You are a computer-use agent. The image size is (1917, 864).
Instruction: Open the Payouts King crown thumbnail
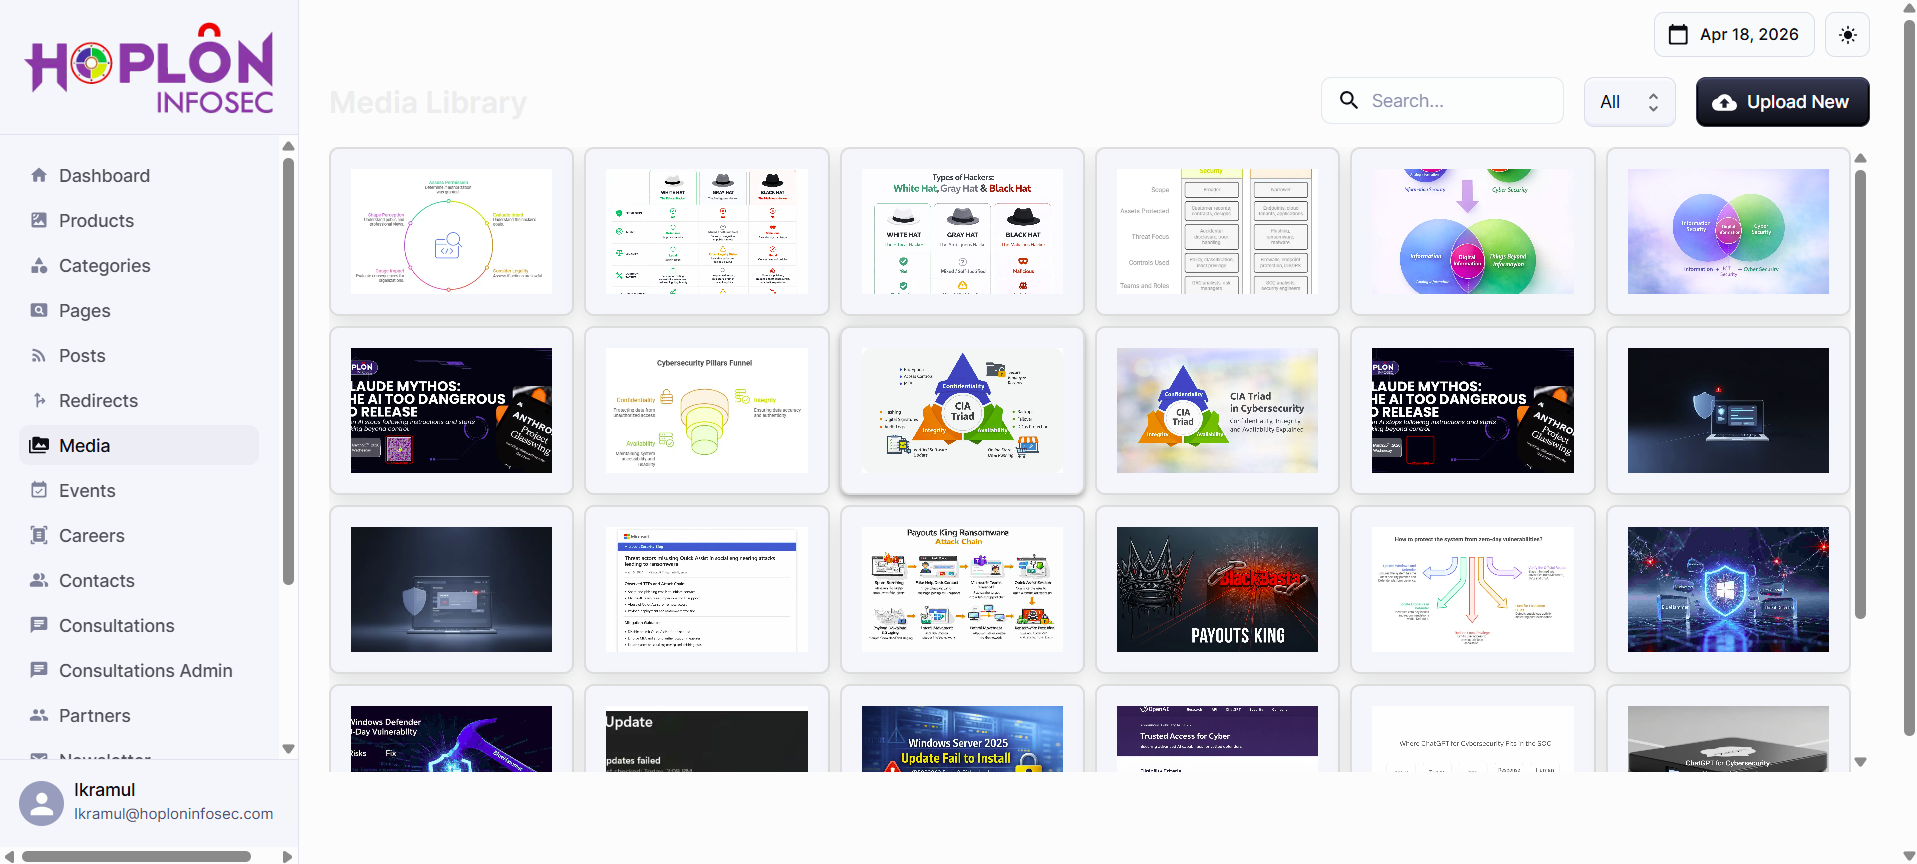click(x=1217, y=589)
